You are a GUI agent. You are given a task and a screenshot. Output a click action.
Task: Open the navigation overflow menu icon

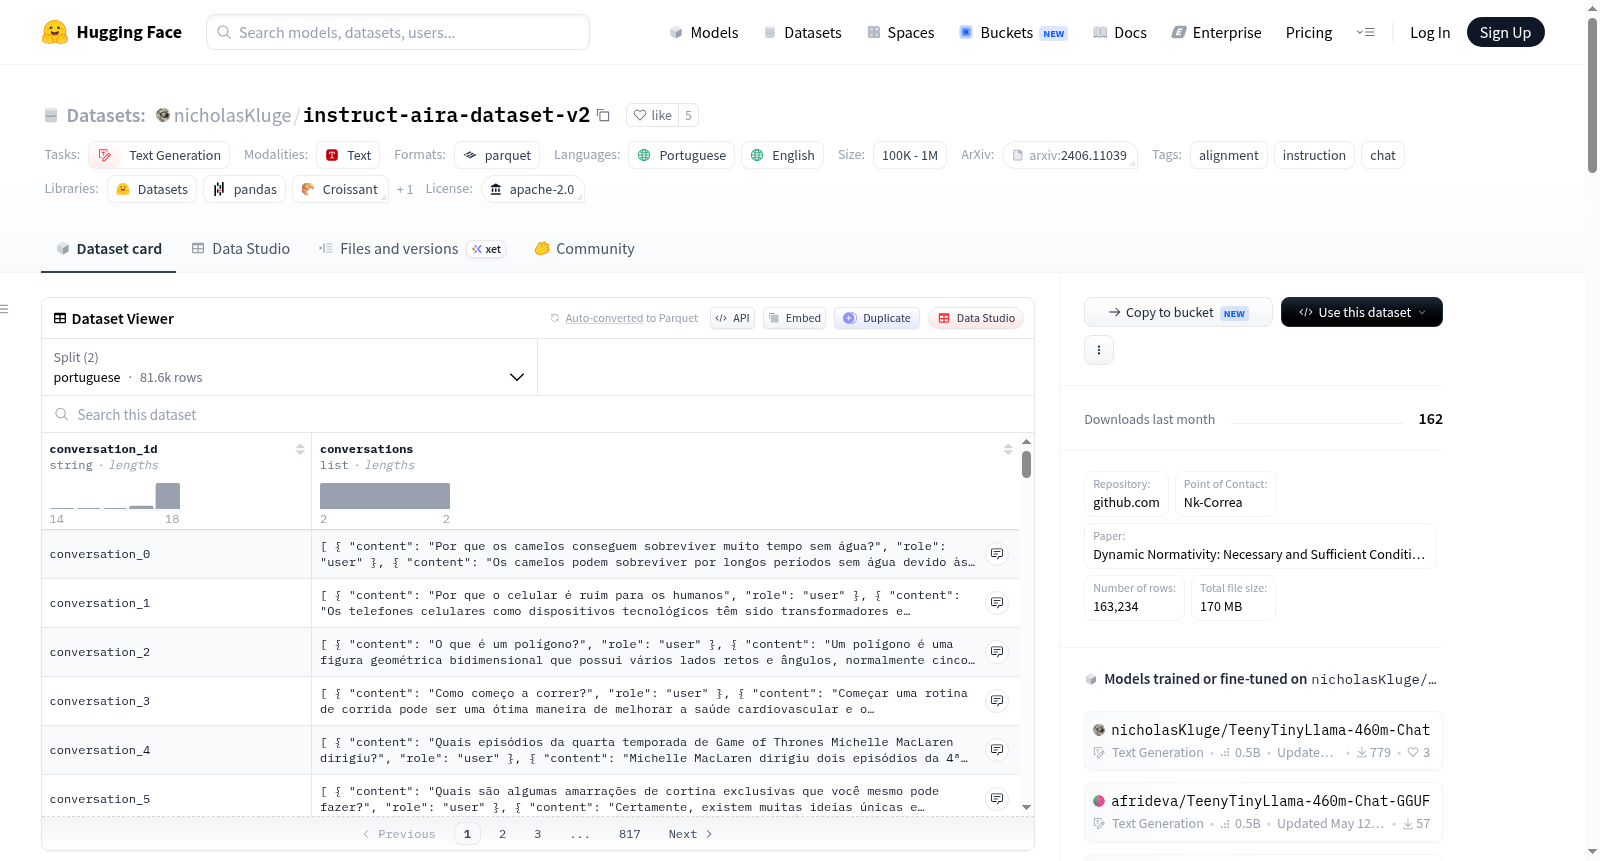(x=1365, y=32)
